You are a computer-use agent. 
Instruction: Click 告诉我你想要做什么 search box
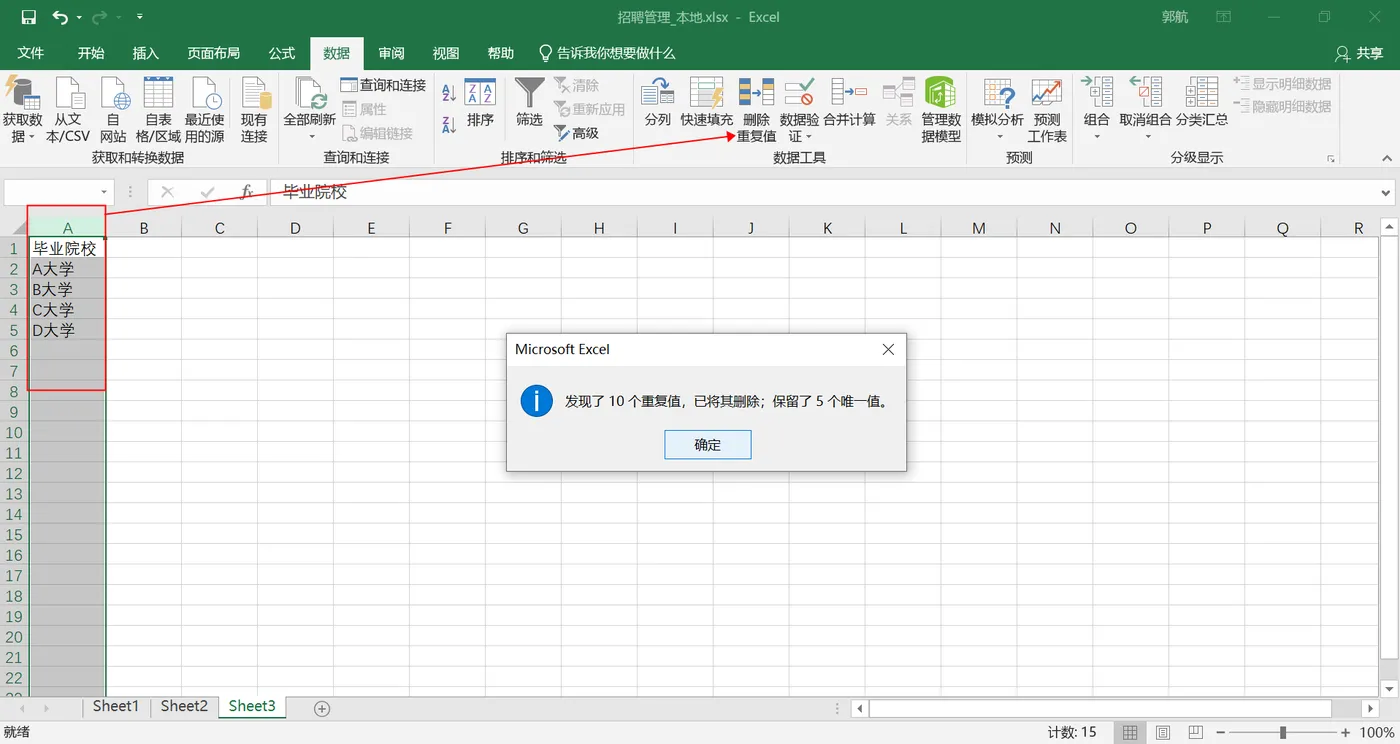(607, 53)
